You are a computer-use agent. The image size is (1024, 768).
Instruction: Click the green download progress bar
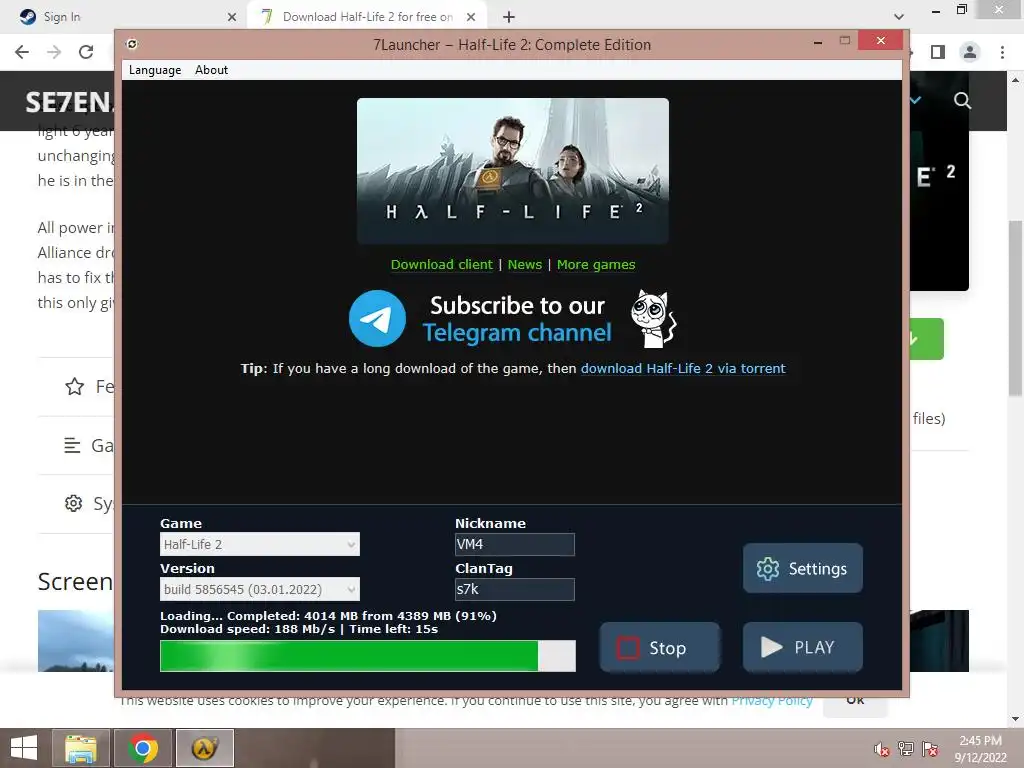(x=368, y=656)
